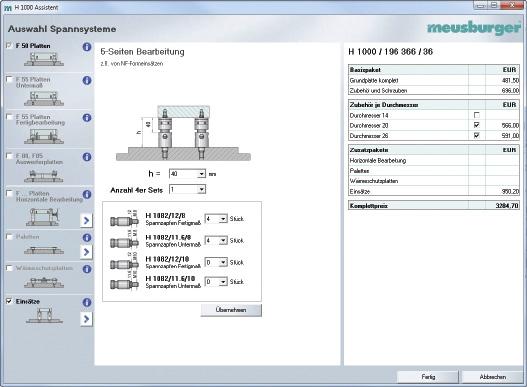Show info for F 55 Platten Fertigbearbeitung
This screenshot has width=527, height=387.
[87, 118]
